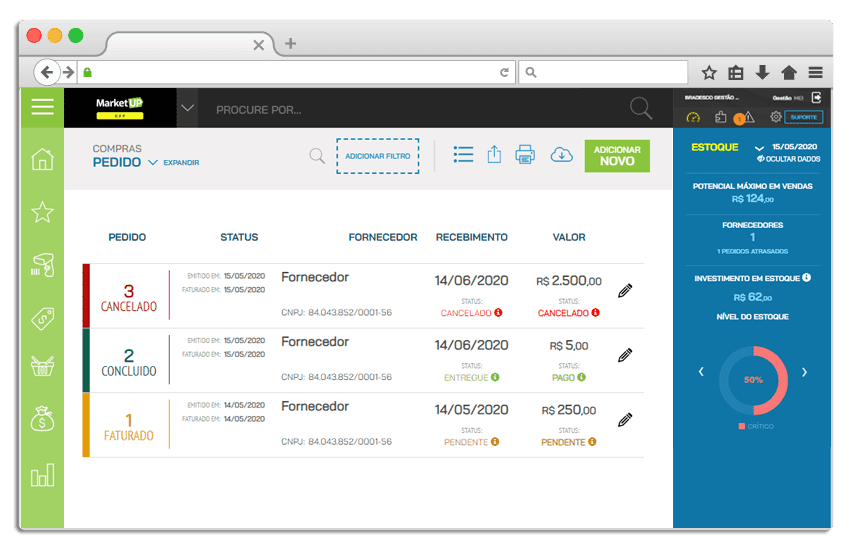The image size is (854, 550).
Task: Open the speedometer dashboard icon
Action: [x=693, y=117]
